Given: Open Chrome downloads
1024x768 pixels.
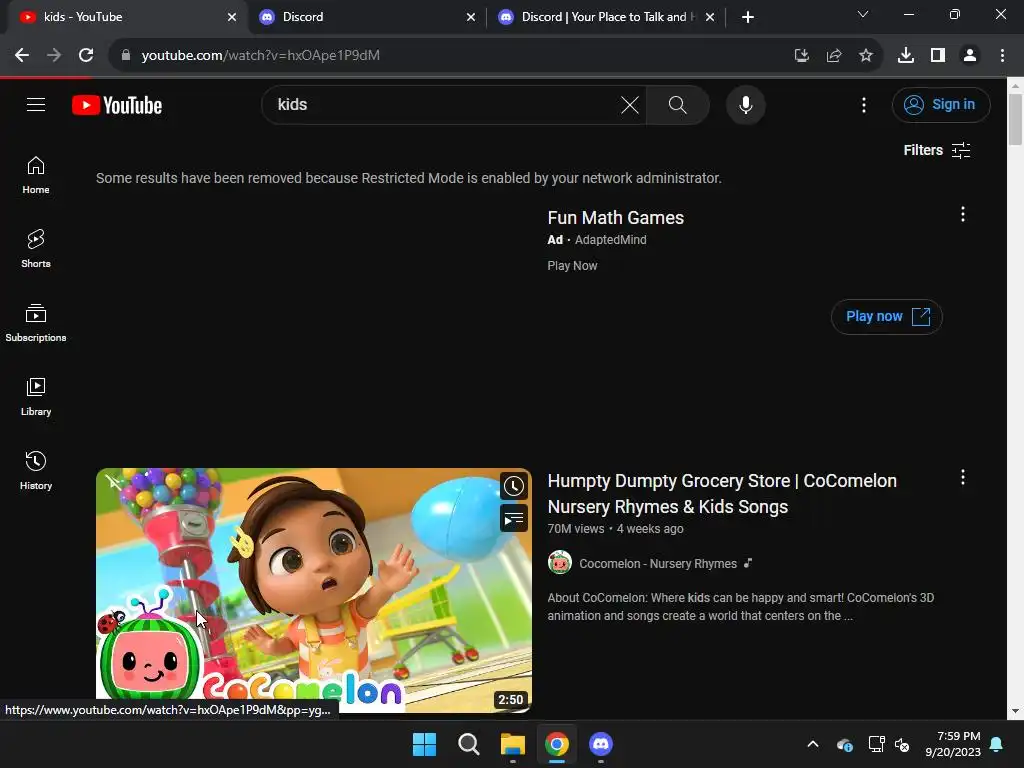Looking at the screenshot, I should (905, 56).
